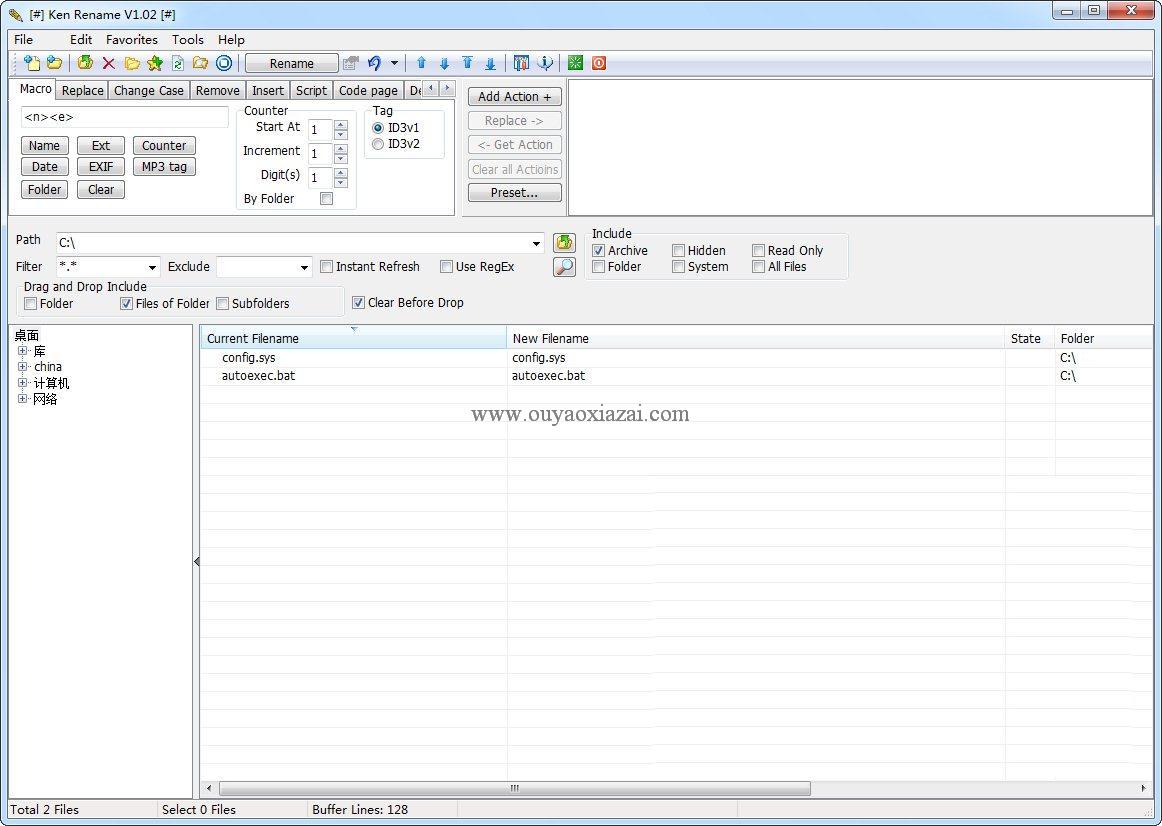Click the add new file toolbar icon
The width and height of the screenshot is (1162, 826).
click(31, 63)
